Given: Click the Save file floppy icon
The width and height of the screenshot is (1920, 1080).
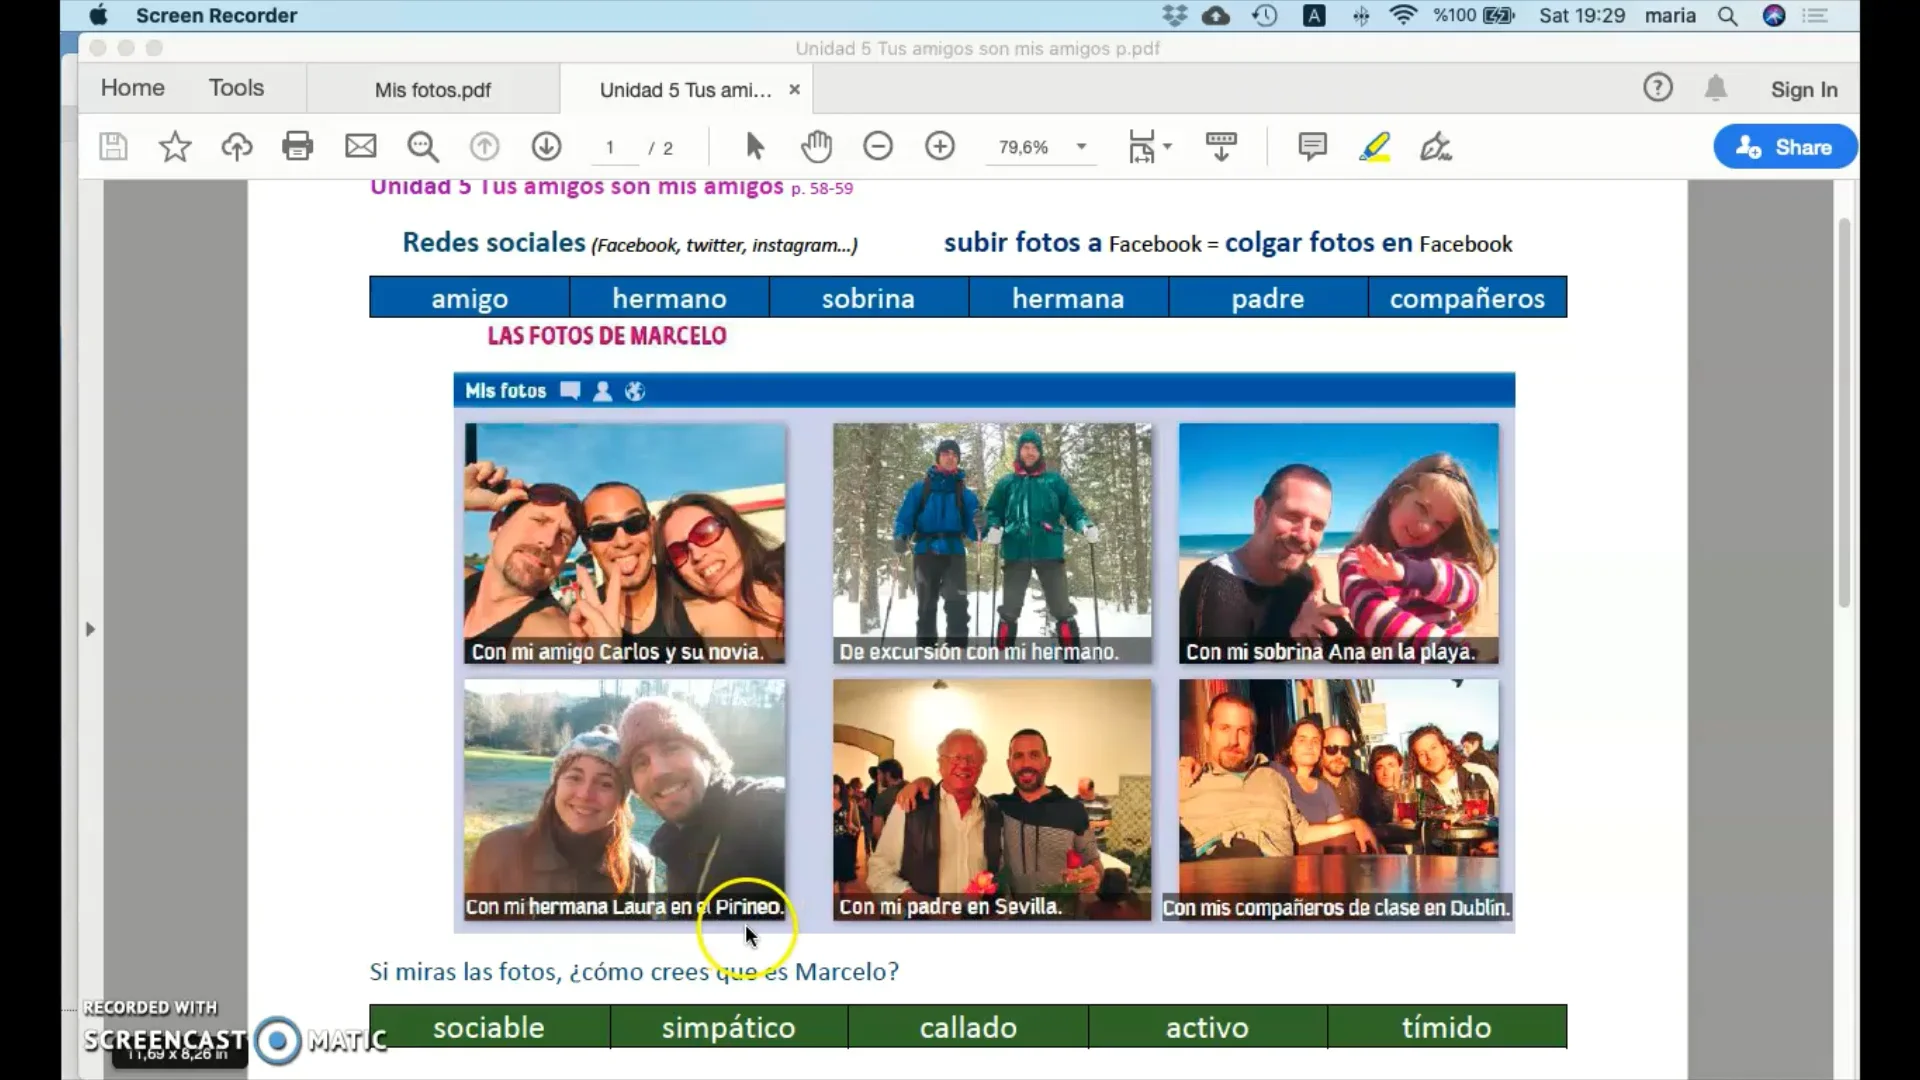Looking at the screenshot, I should click(113, 147).
